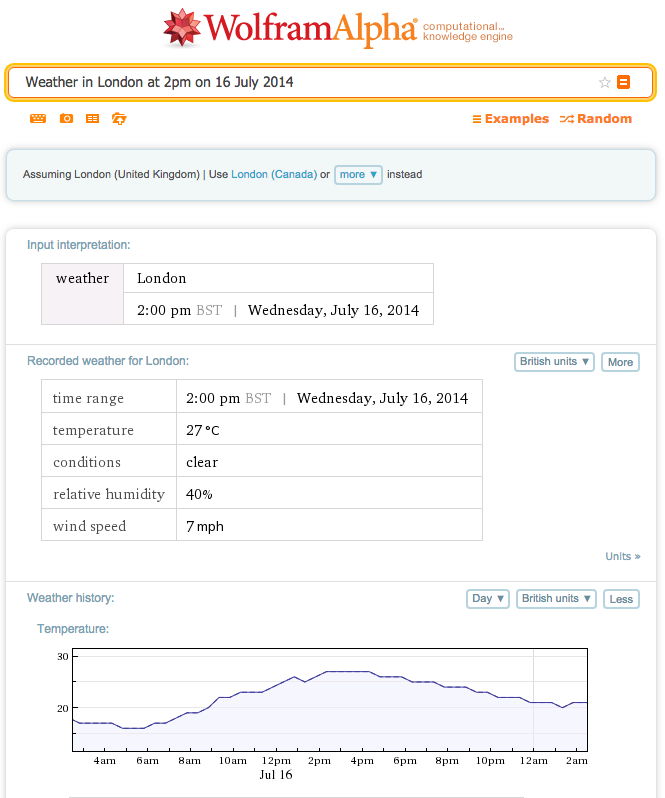Use London (Canada) instead
Image resolution: width=665 pixels, height=798 pixels.
[x=273, y=174]
